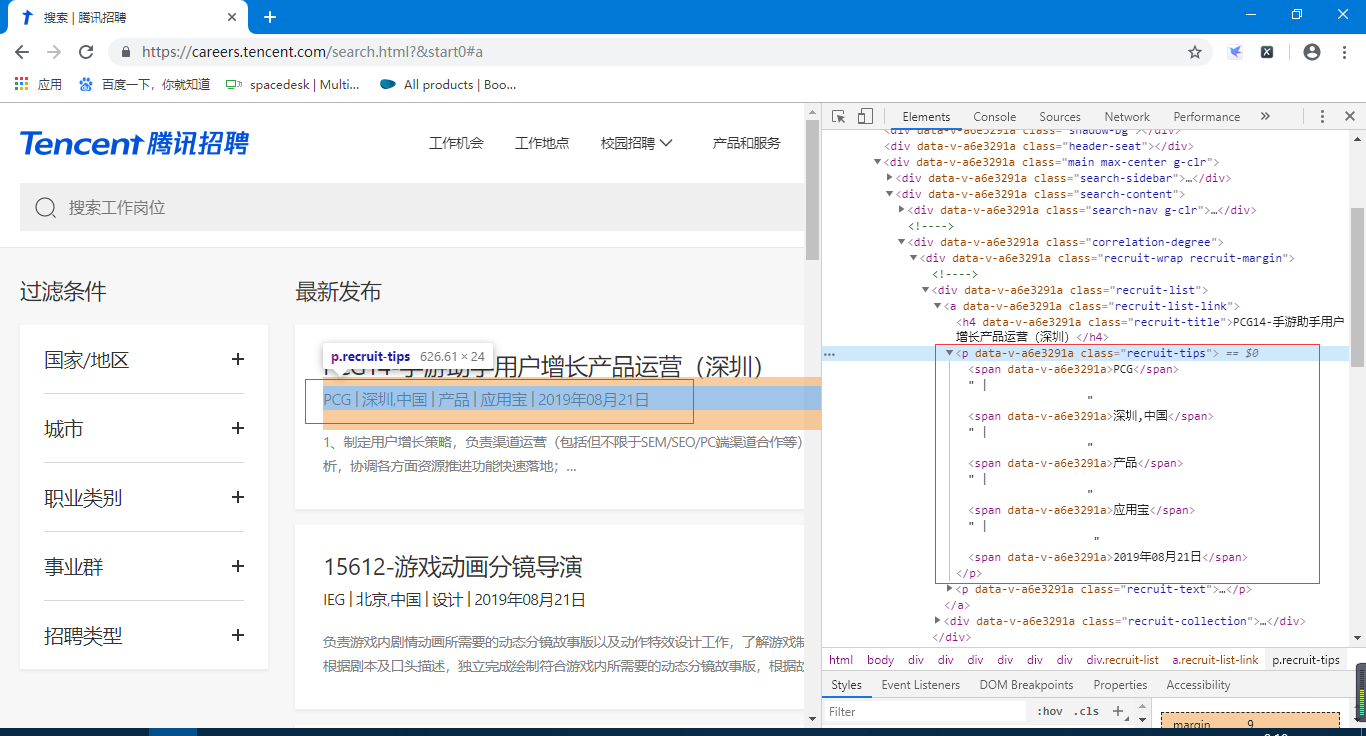Open 工作机会 navigation item
The image size is (1366, 736).
[x=456, y=143]
